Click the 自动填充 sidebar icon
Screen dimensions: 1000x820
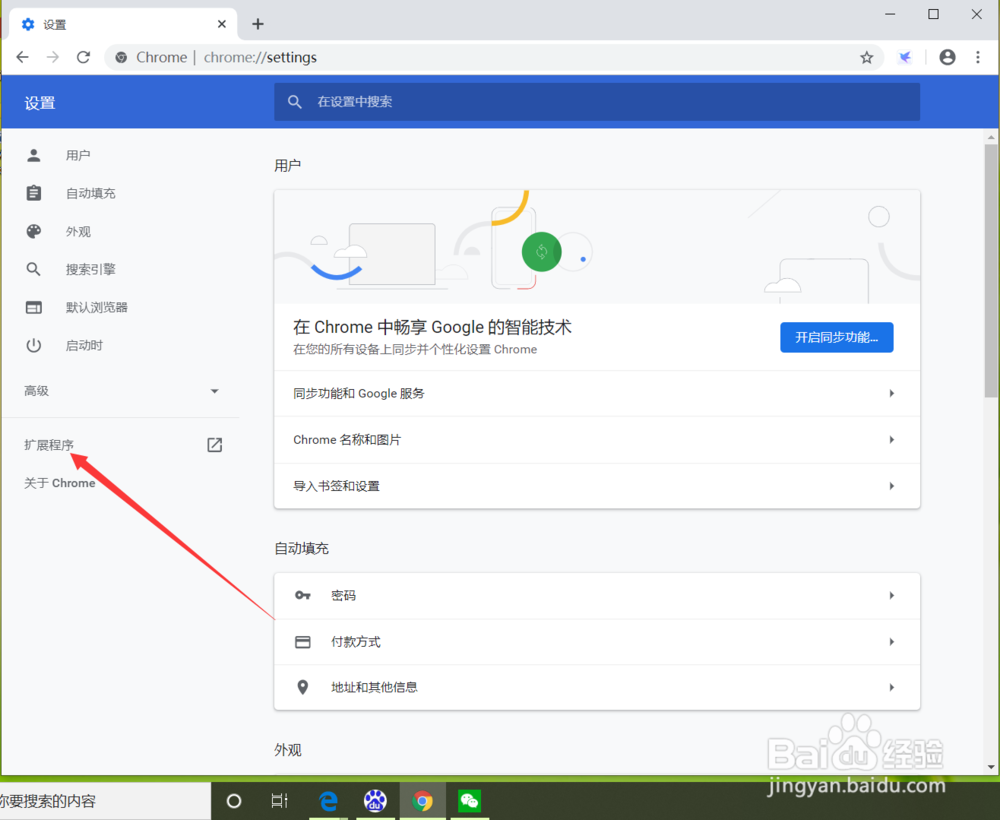(x=33, y=193)
